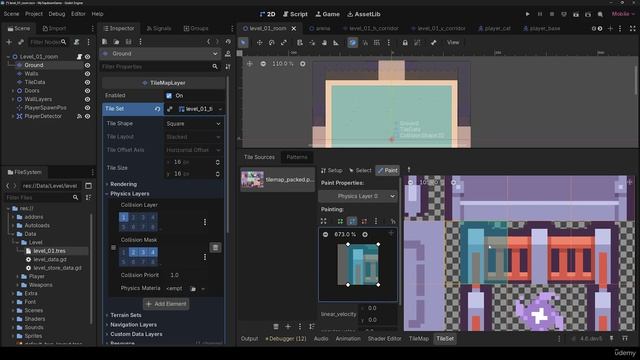Switch TileSet editor to Setup mode
640x360 pixels.
pos(331,170)
